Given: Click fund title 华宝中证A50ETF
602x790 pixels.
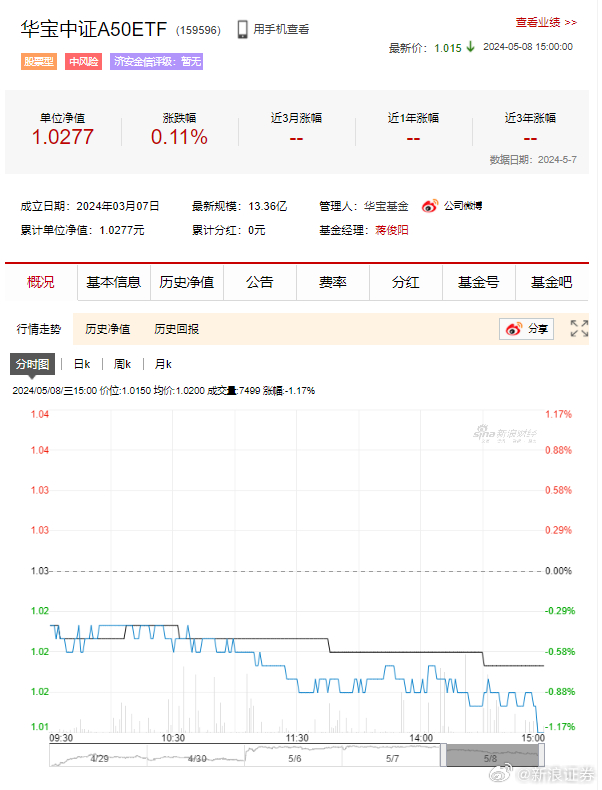Looking at the screenshot, I should tap(94, 29).
